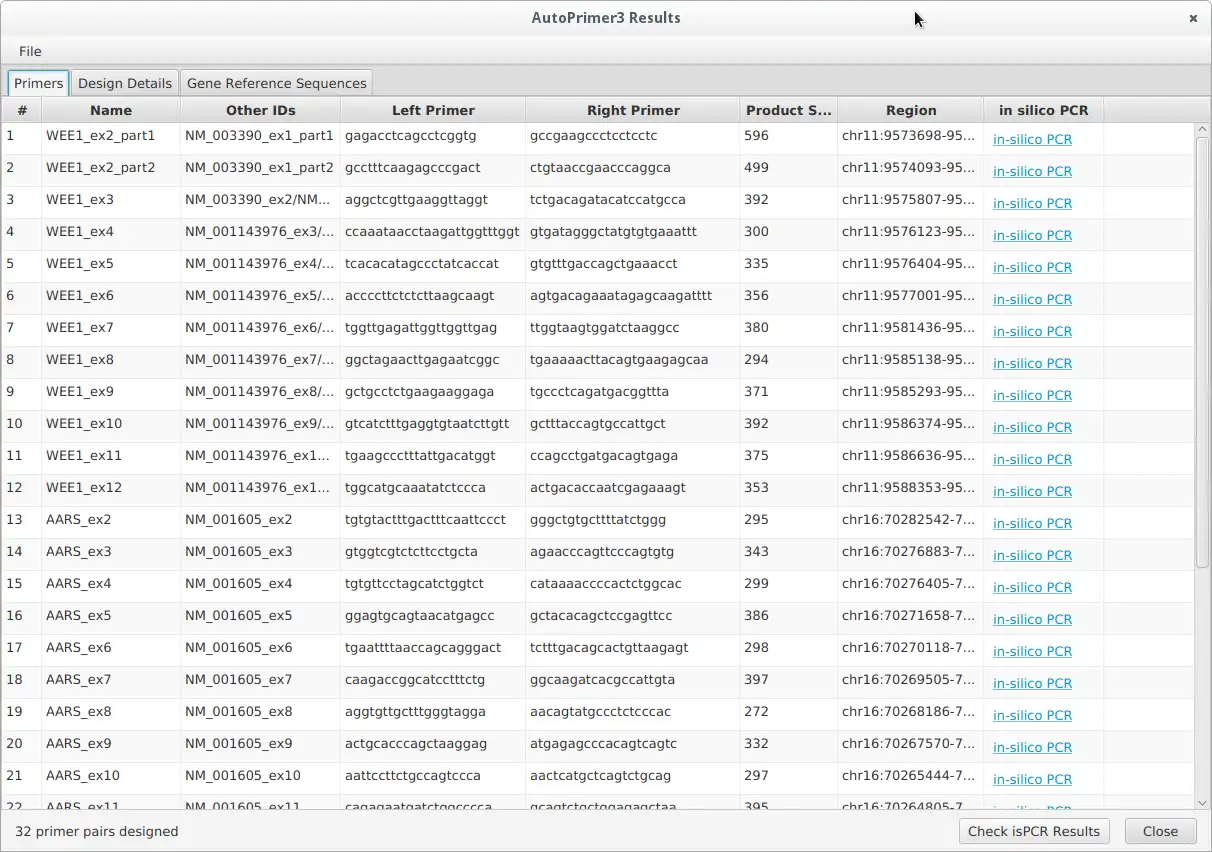
Task: Click the Close button at bottom right
Action: [x=1160, y=831]
